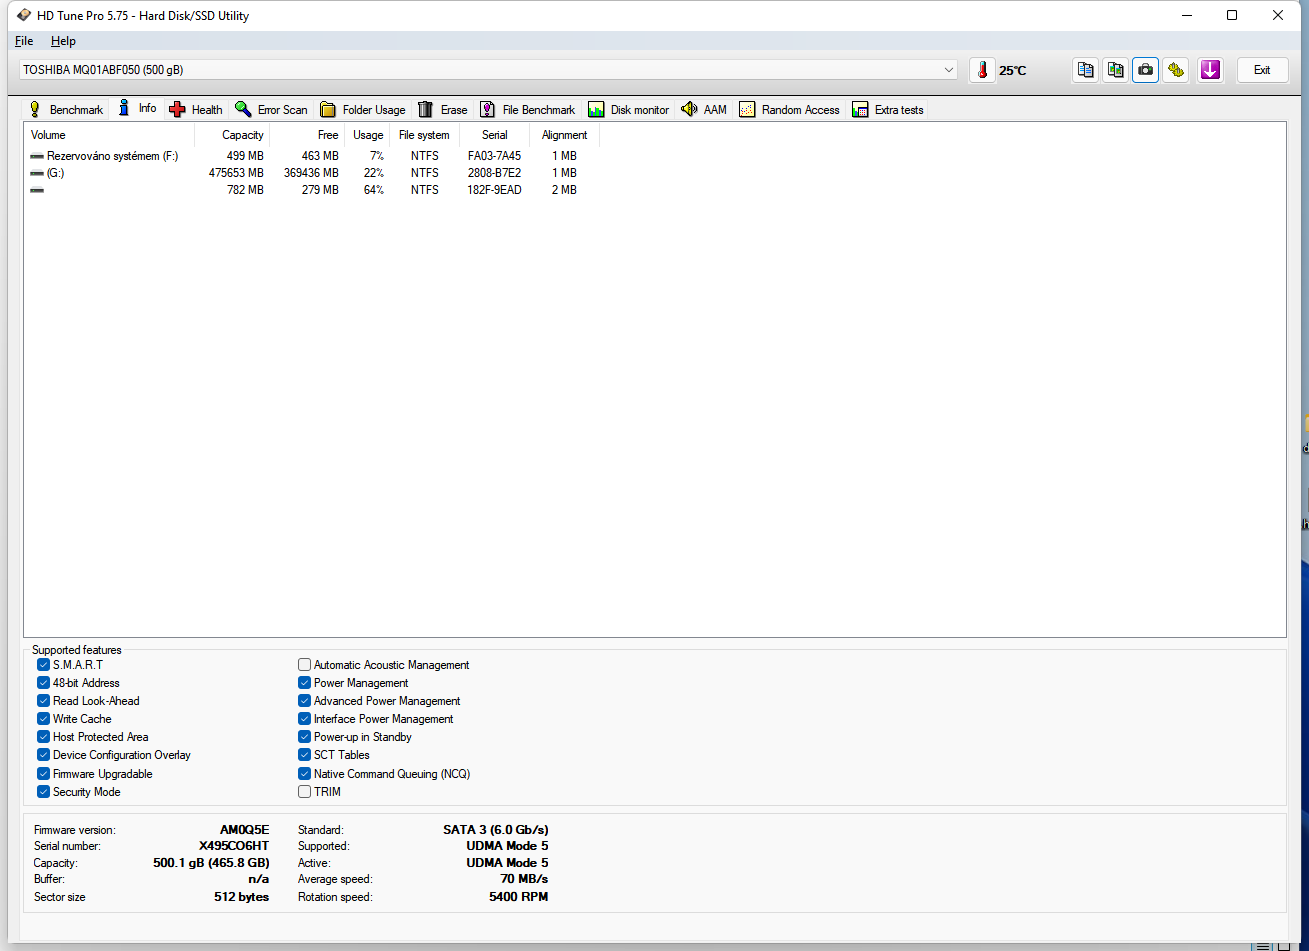Image resolution: width=1309 pixels, height=951 pixels.
Task: Open the File menu
Action: pos(24,41)
